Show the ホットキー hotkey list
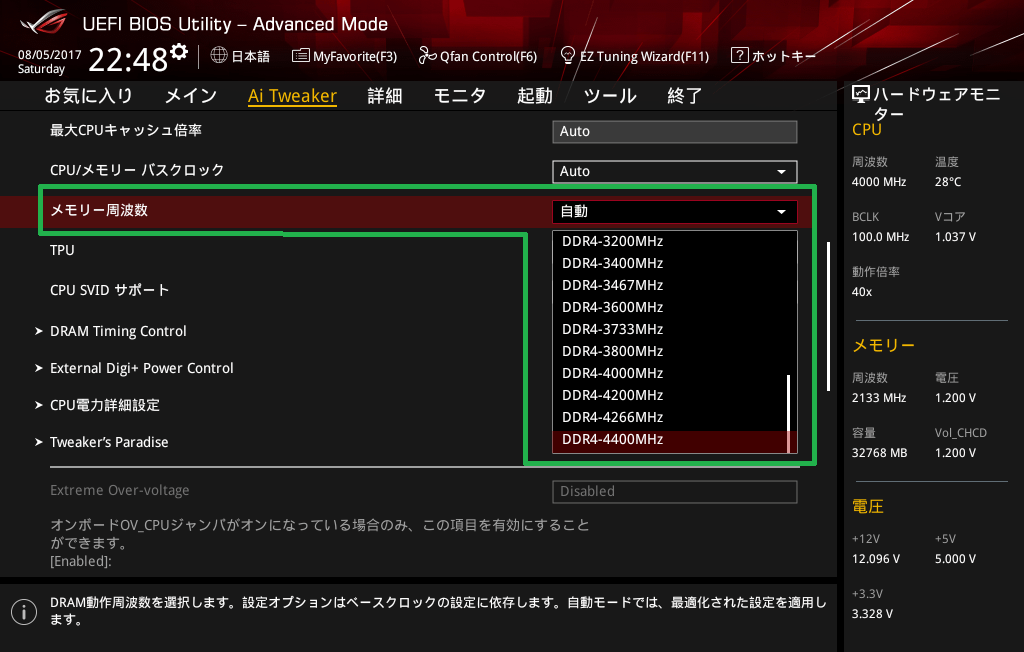 [x=784, y=57]
